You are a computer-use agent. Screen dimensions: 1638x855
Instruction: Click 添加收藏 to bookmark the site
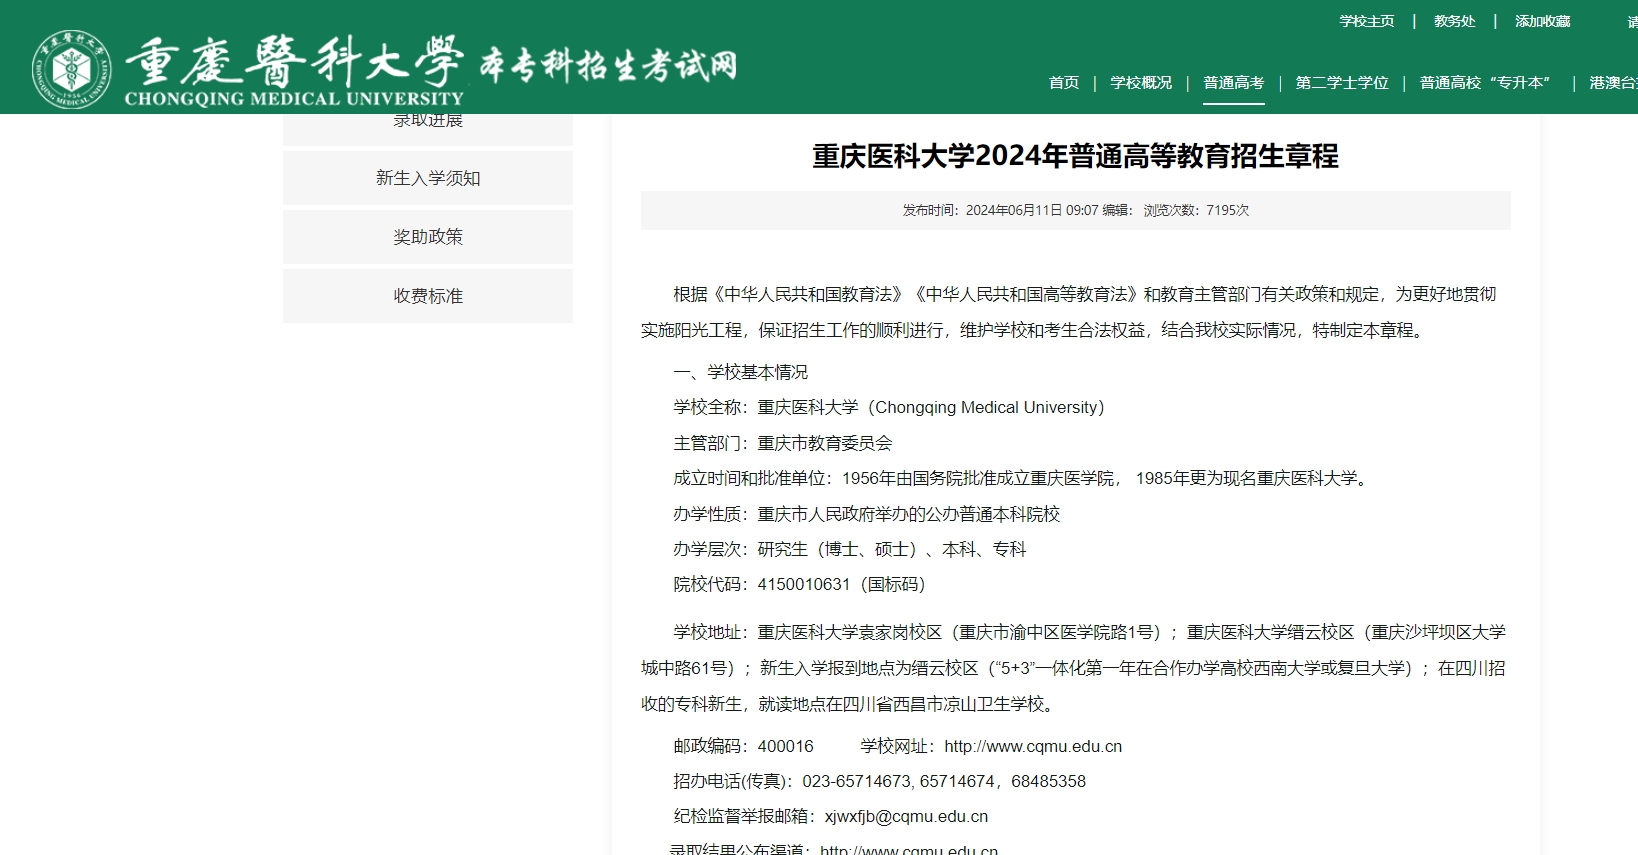click(1543, 21)
